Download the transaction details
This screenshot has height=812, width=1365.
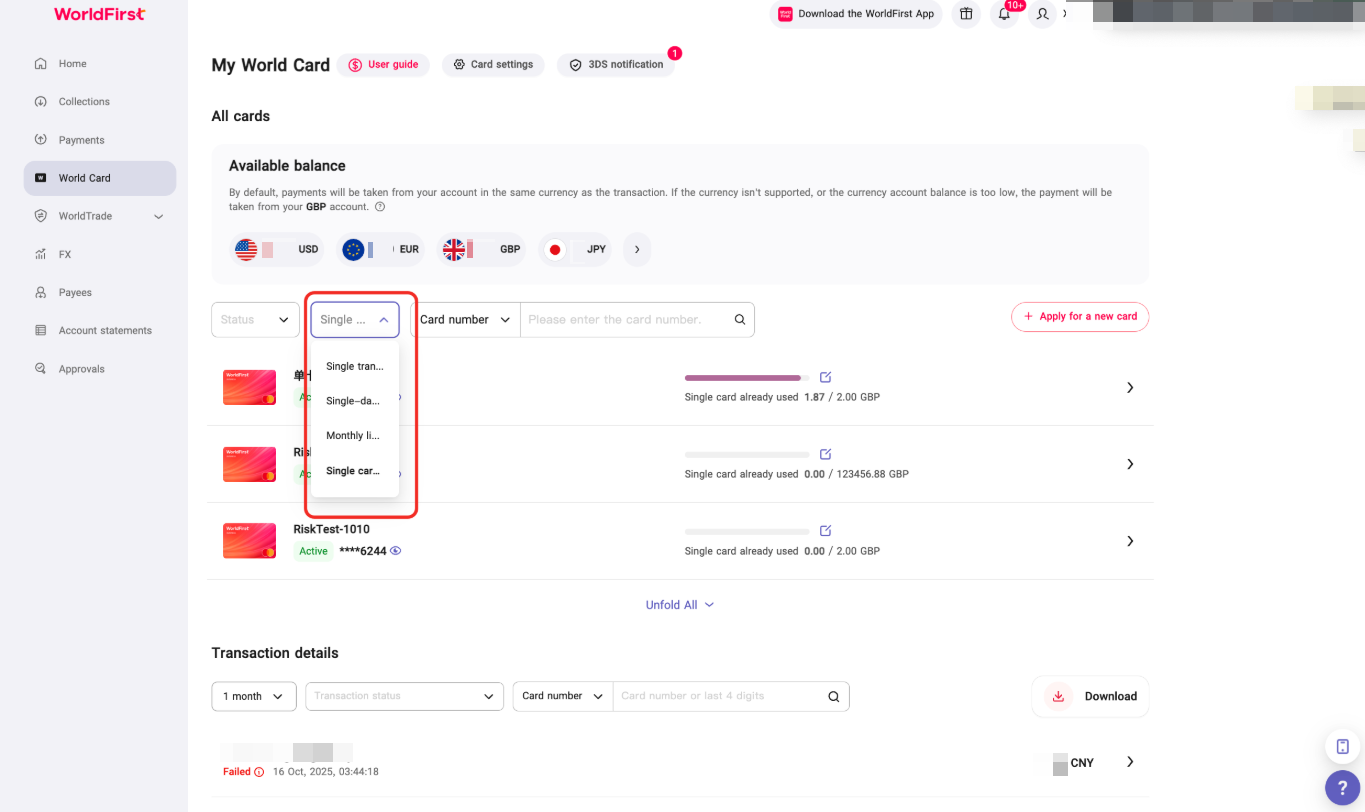[x=1090, y=696]
